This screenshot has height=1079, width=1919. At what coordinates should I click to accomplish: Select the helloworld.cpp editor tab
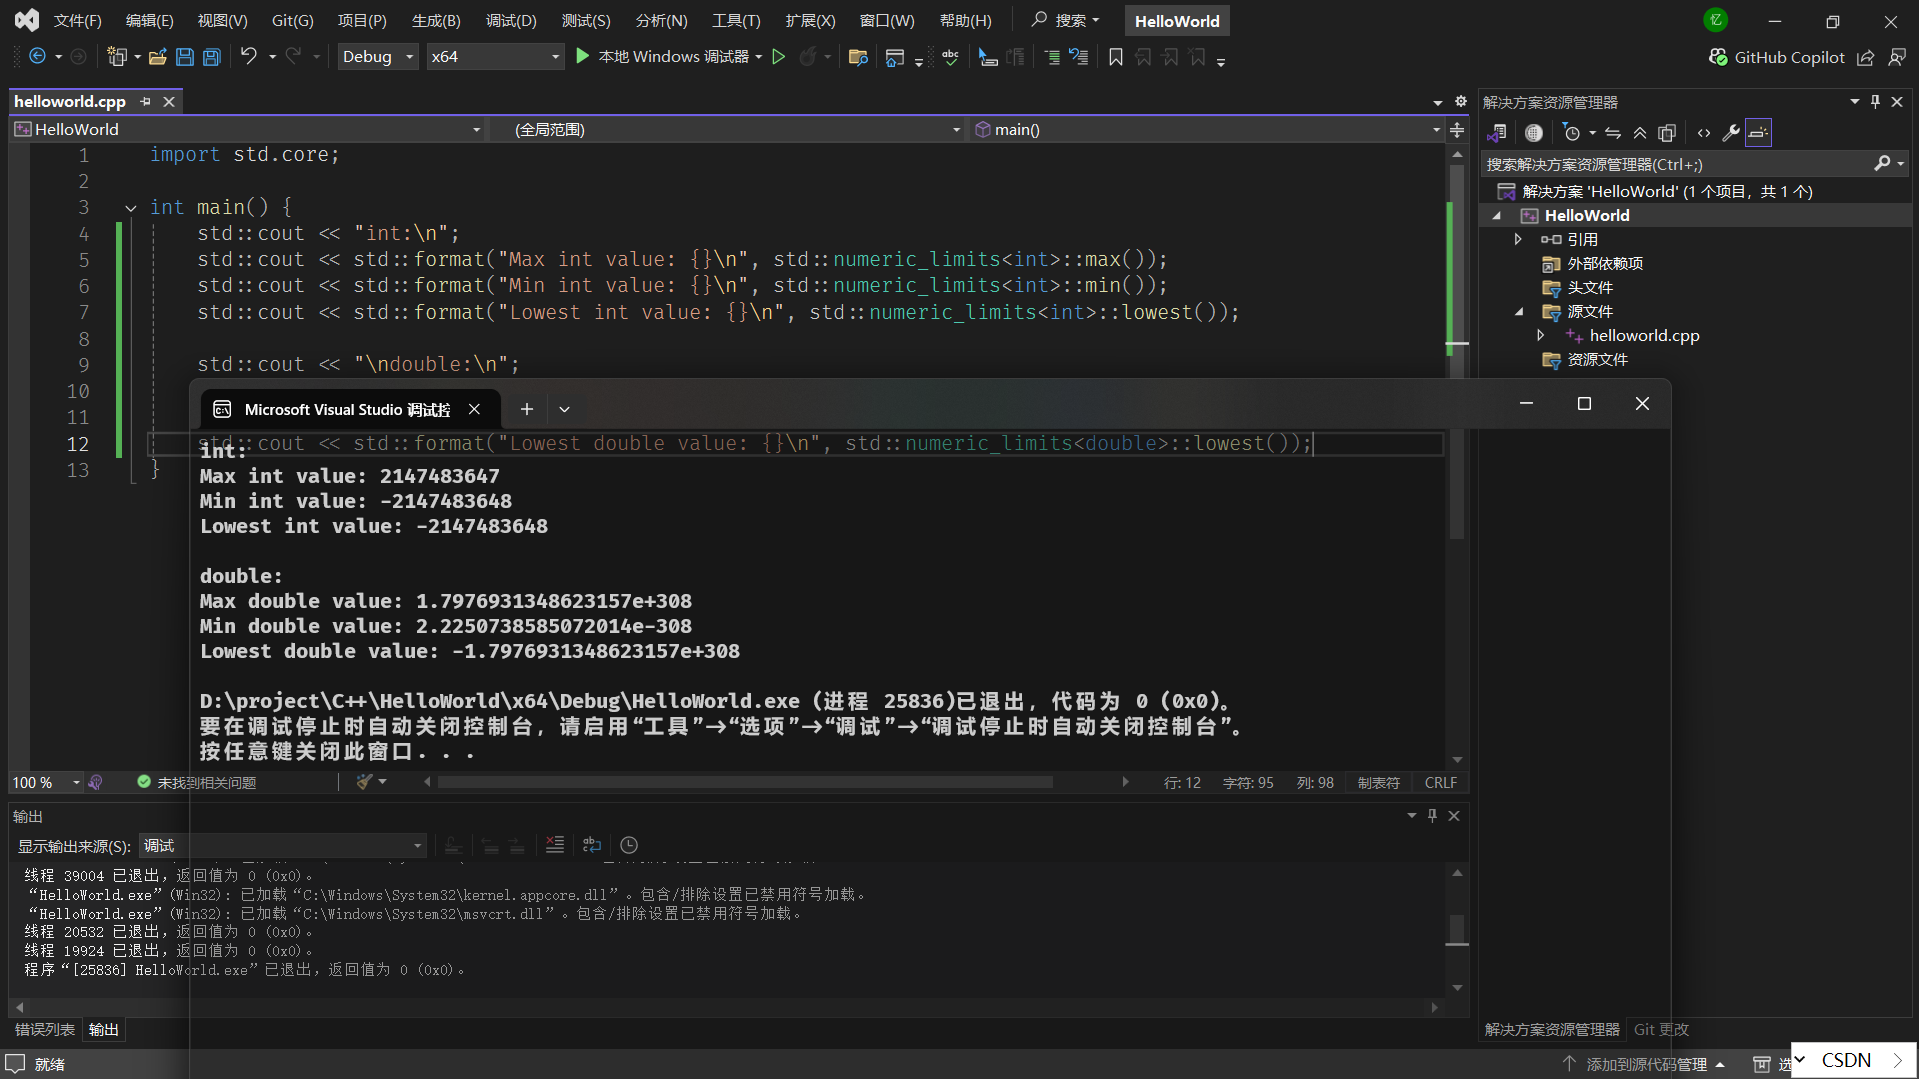70,102
